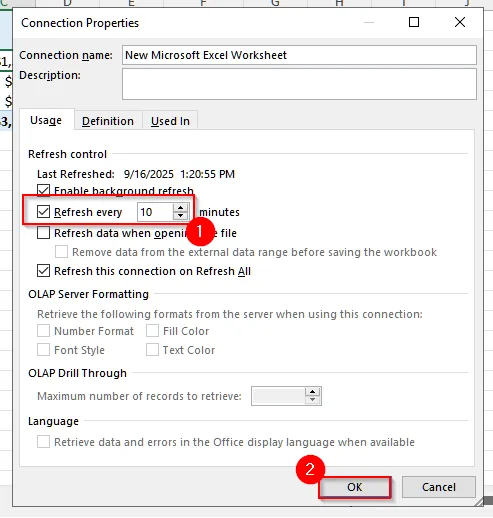
Task: Click the OLAP Server Formatting heading
Action: click(x=88, y=294)
